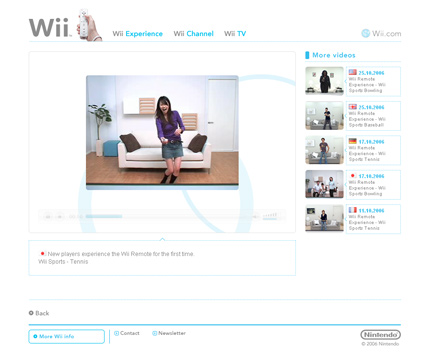Click the play button next to pause
Viewport: 430px width, 360px height.
pos(60,217)
